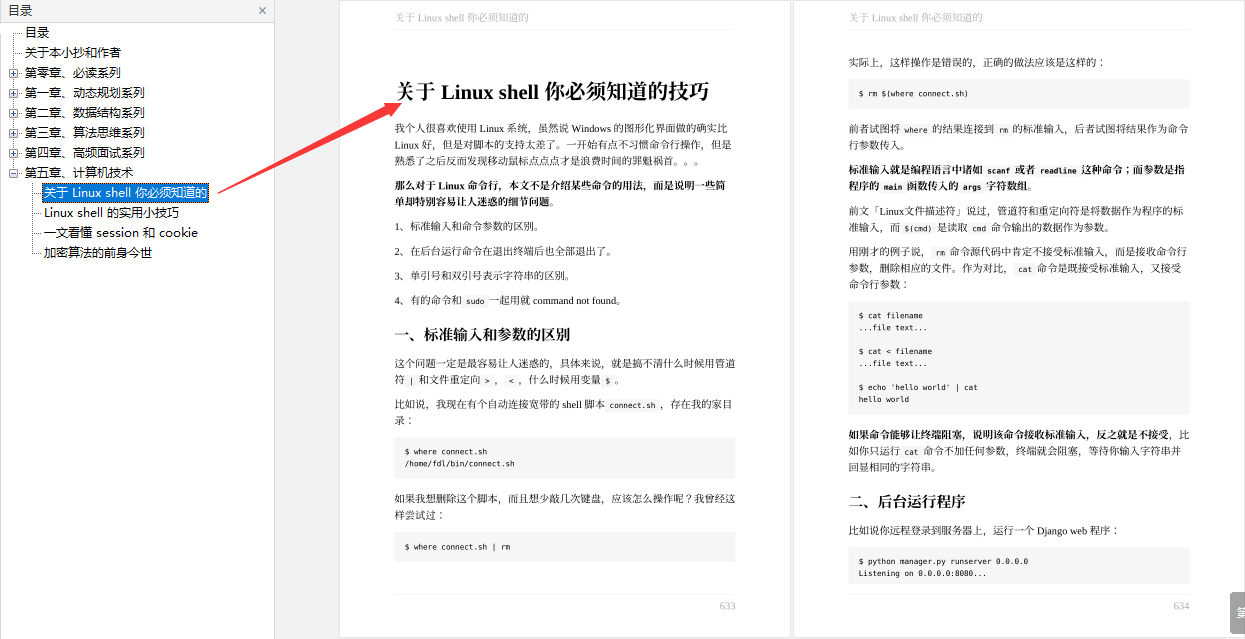Expand the 第一章、动态规划系列 node
Screen dimensions: 1245x639
point(13,93)
